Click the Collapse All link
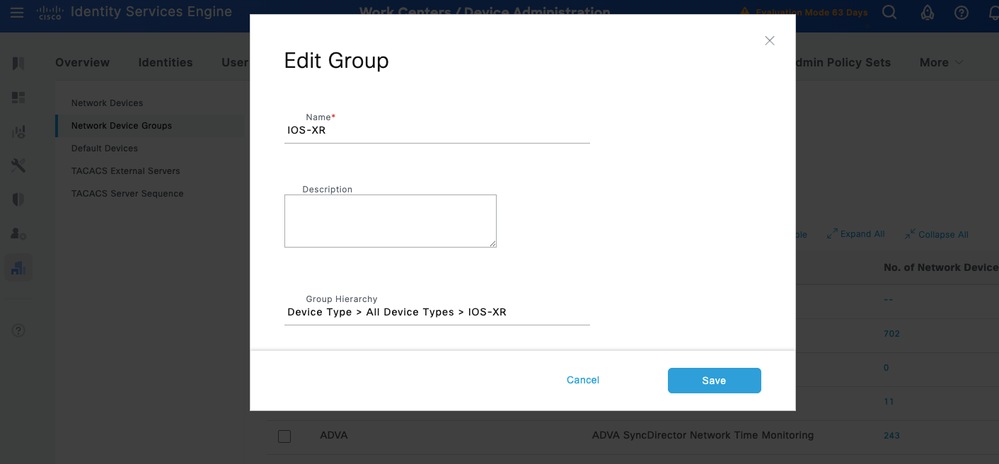 [943, 235]
